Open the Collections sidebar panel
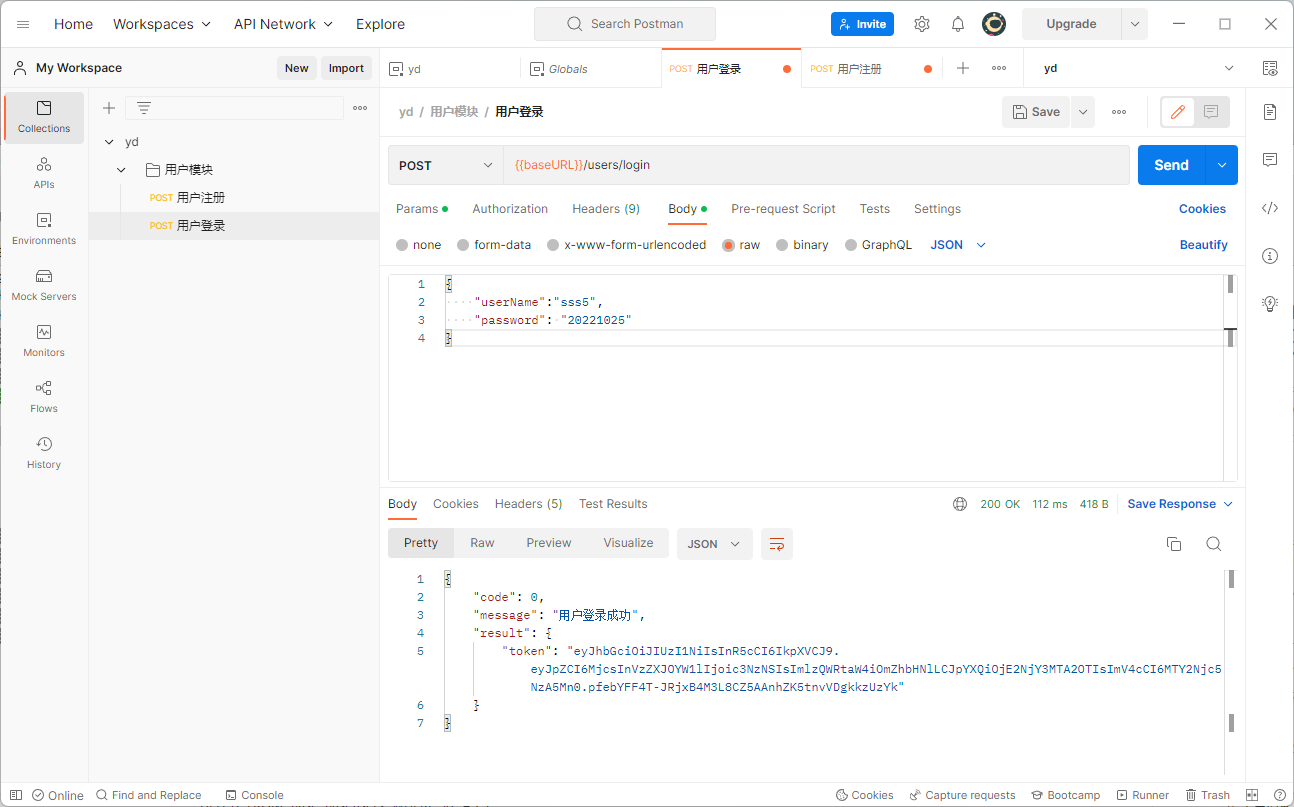Screen dimensions: 1294x807 pos(44,117)
